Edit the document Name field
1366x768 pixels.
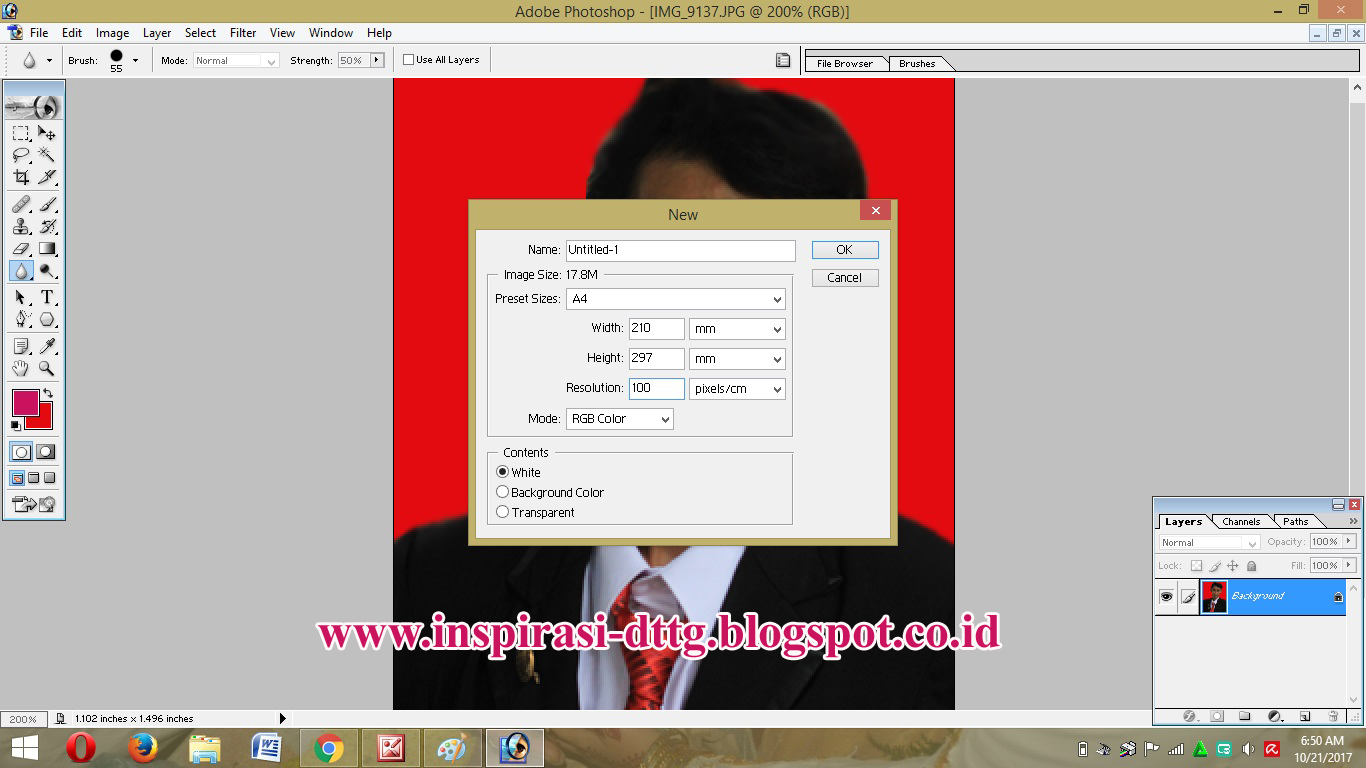(x=681, y=250)
